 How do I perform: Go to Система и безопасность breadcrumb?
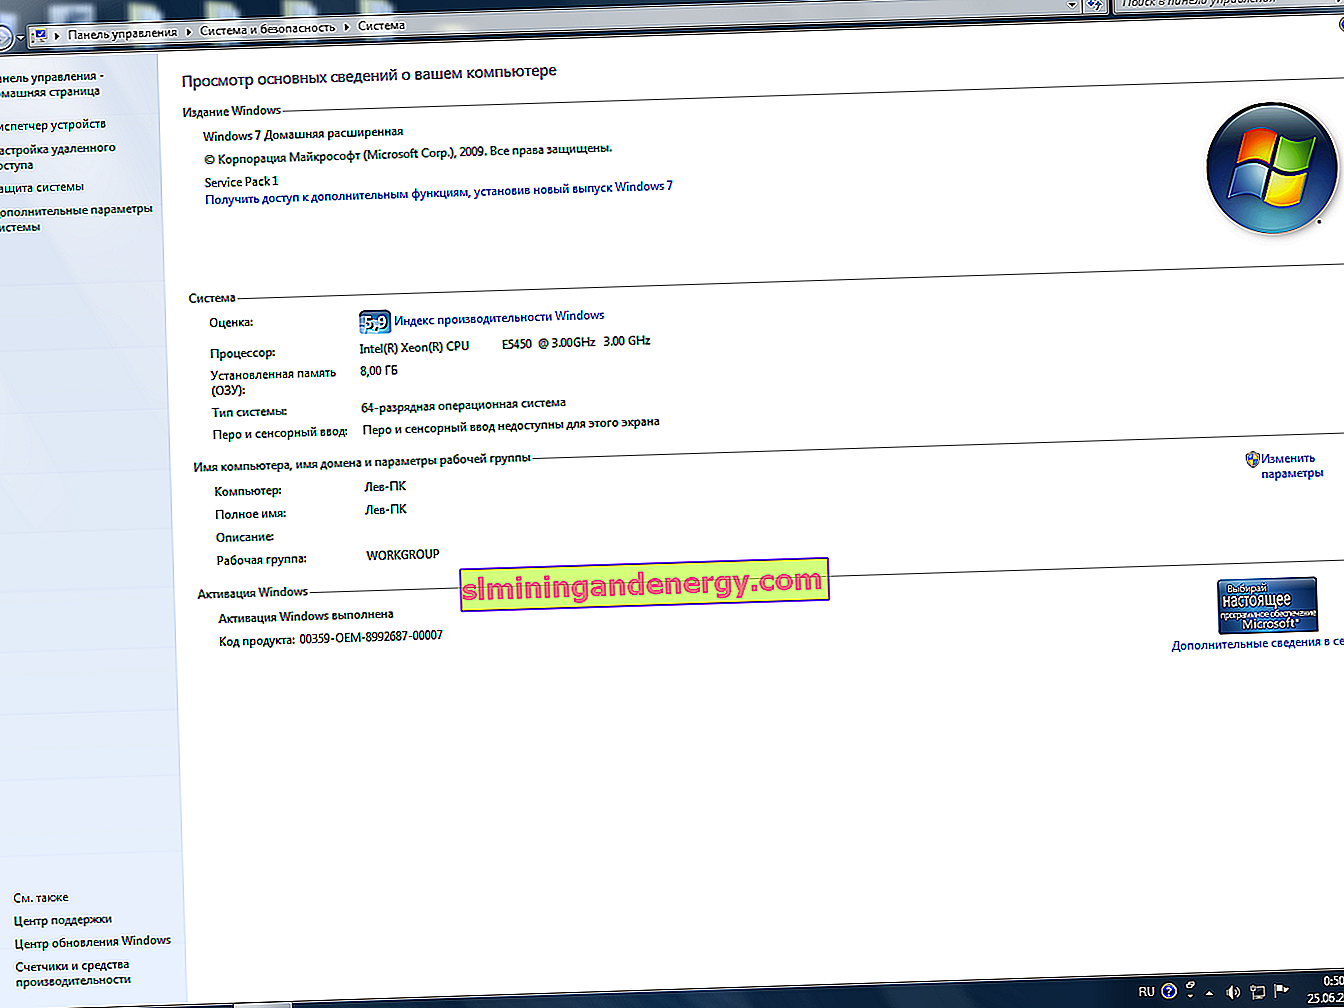pyautogui.click(x=267, y=29)
